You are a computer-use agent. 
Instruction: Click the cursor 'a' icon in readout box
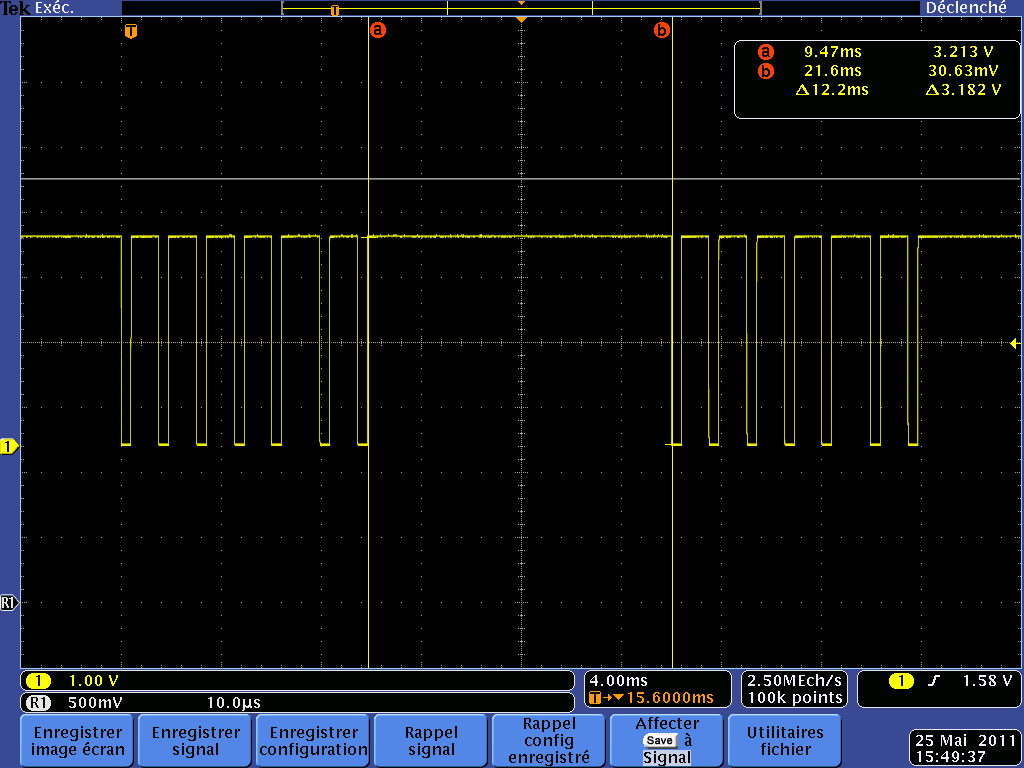click(x=765, y=52)
